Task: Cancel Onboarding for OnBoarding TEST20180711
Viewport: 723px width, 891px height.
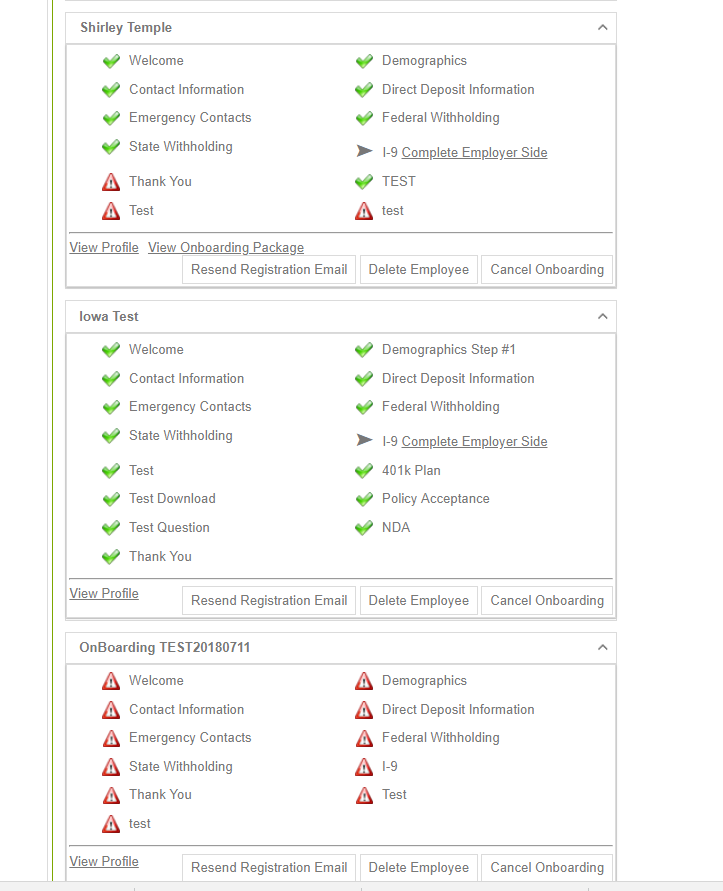Action: pyautogui.click(x=547, y=868)
